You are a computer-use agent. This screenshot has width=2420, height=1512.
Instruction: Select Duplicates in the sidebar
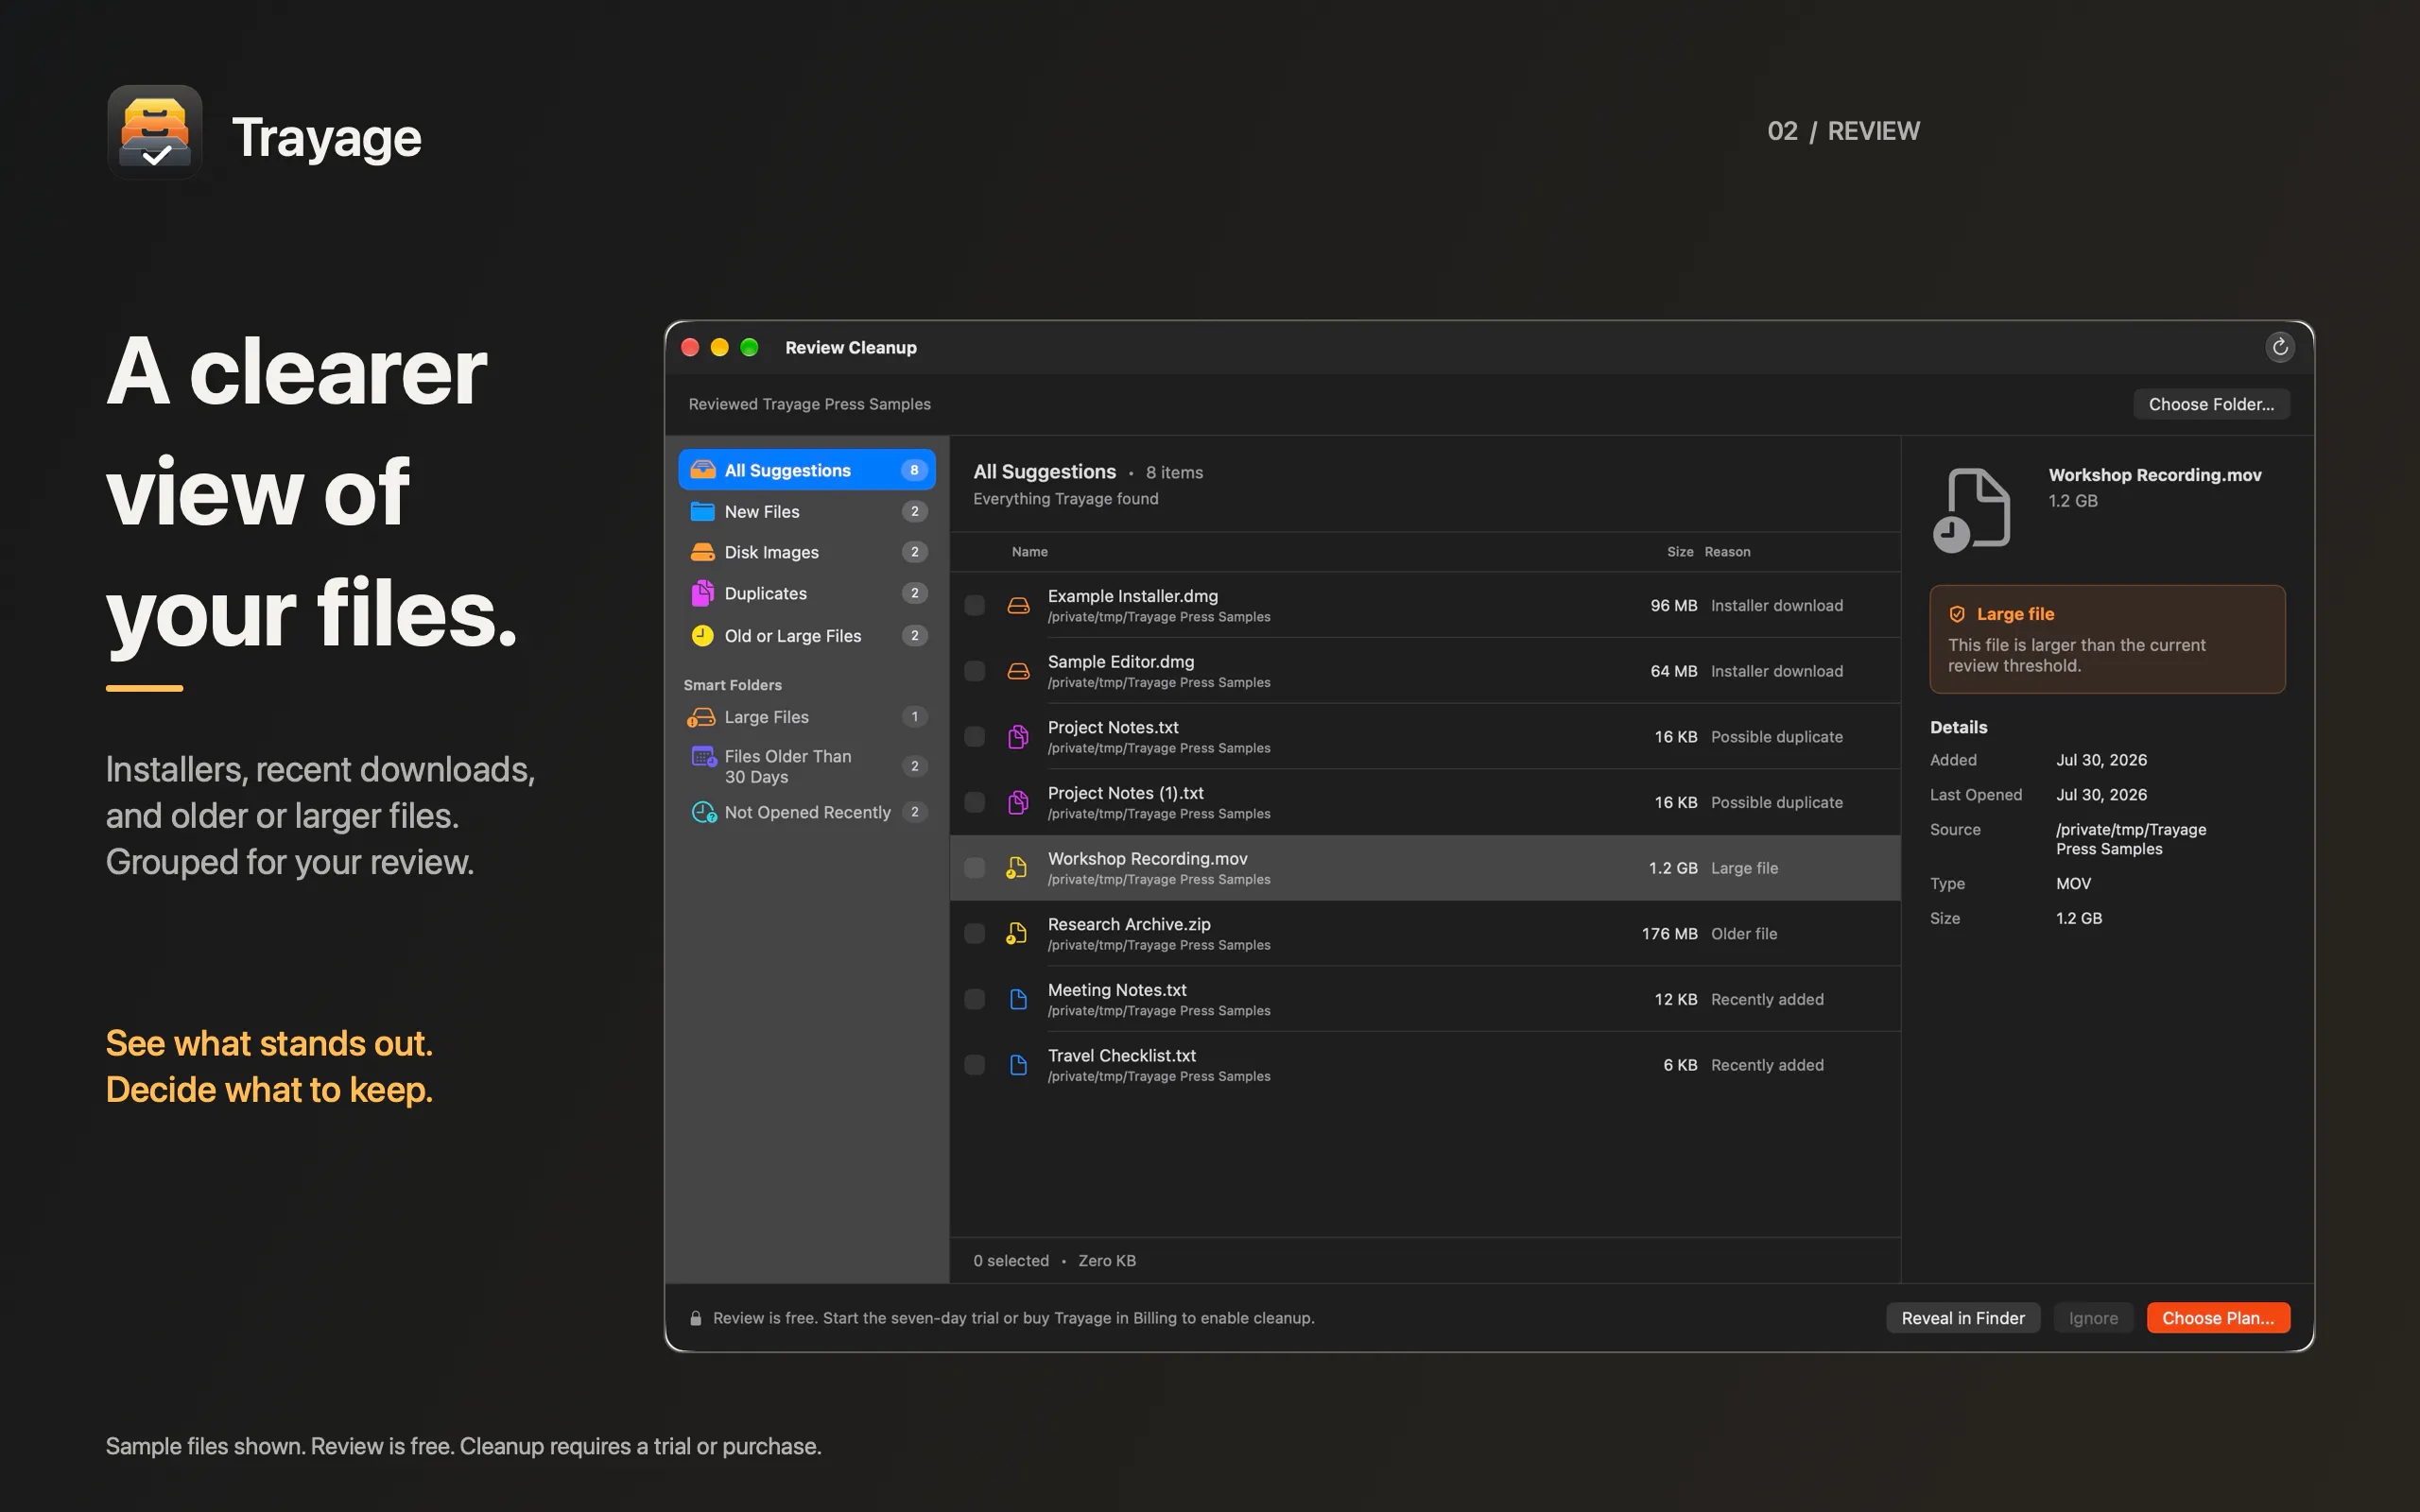(807, 593)
